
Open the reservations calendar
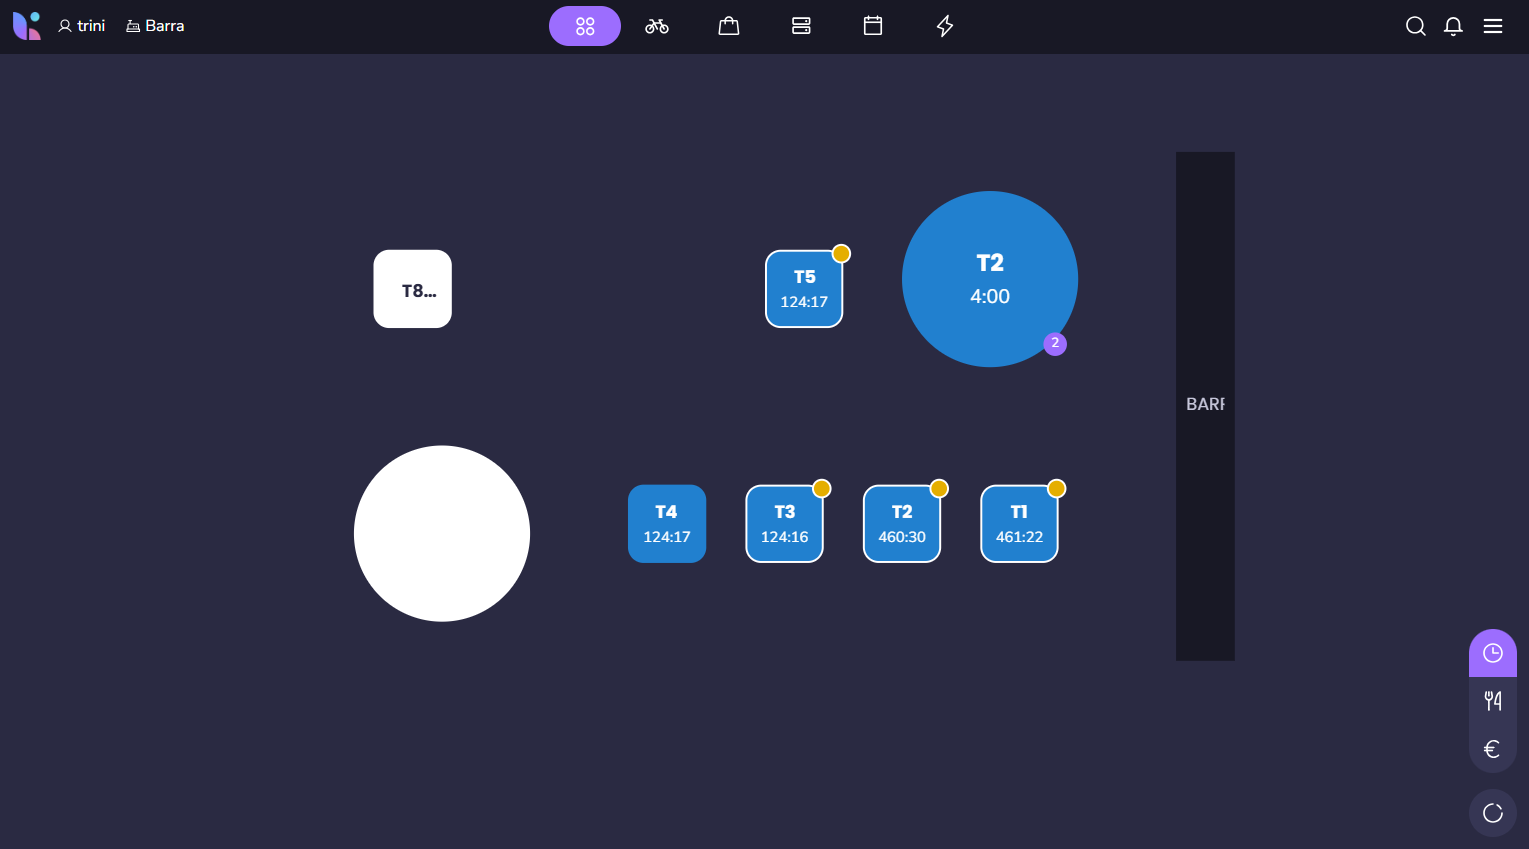pyautogui.click(x=873, y=26)
